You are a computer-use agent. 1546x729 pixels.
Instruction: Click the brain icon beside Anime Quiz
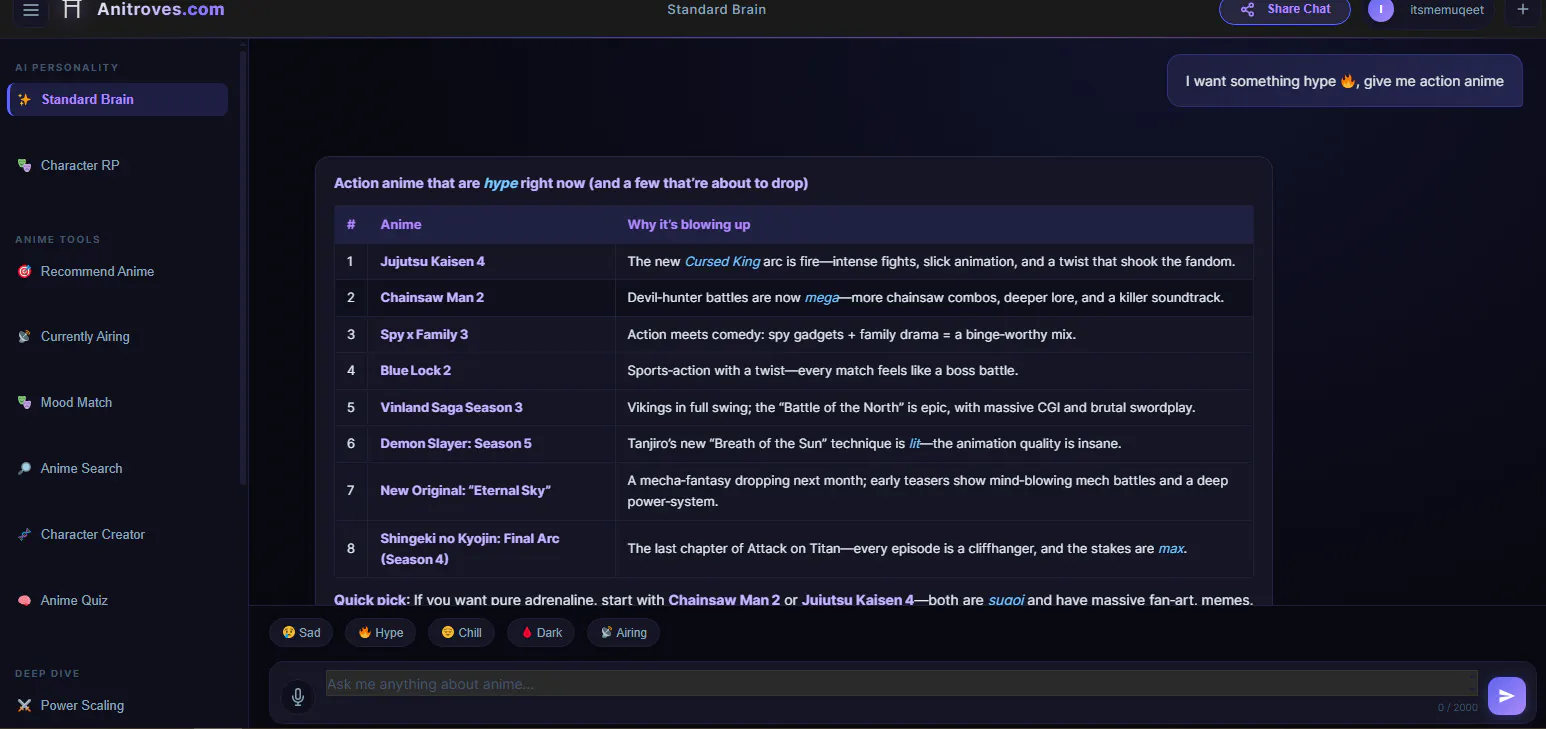[x=25, y=601]
